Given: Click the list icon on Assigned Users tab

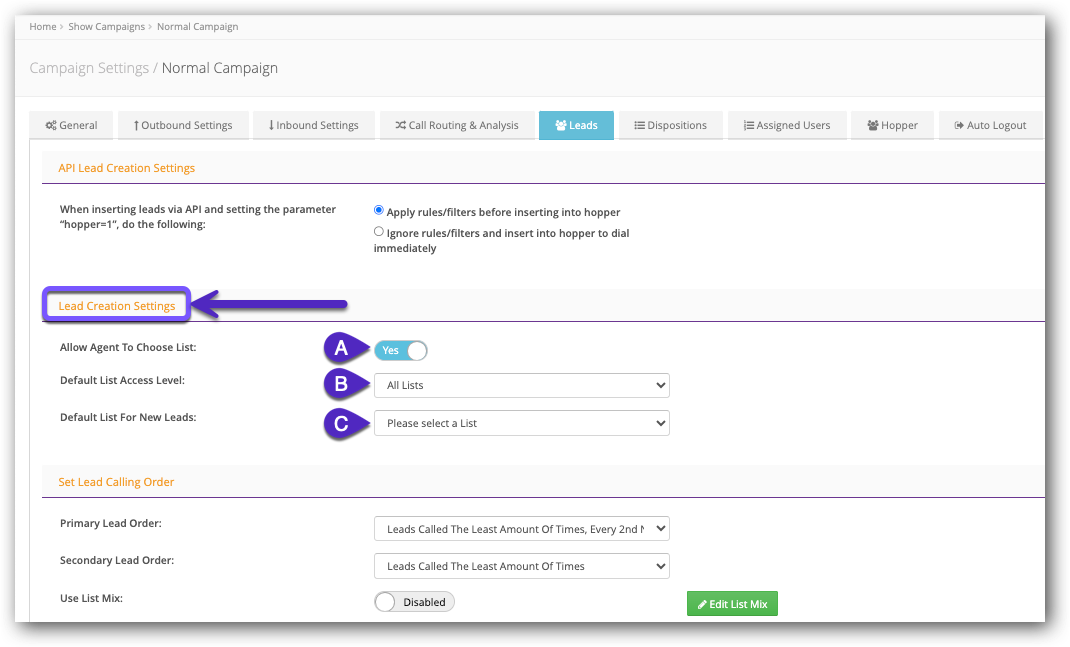Looking at the screenshot, I should pyautogui.click(x=751, y=124).
